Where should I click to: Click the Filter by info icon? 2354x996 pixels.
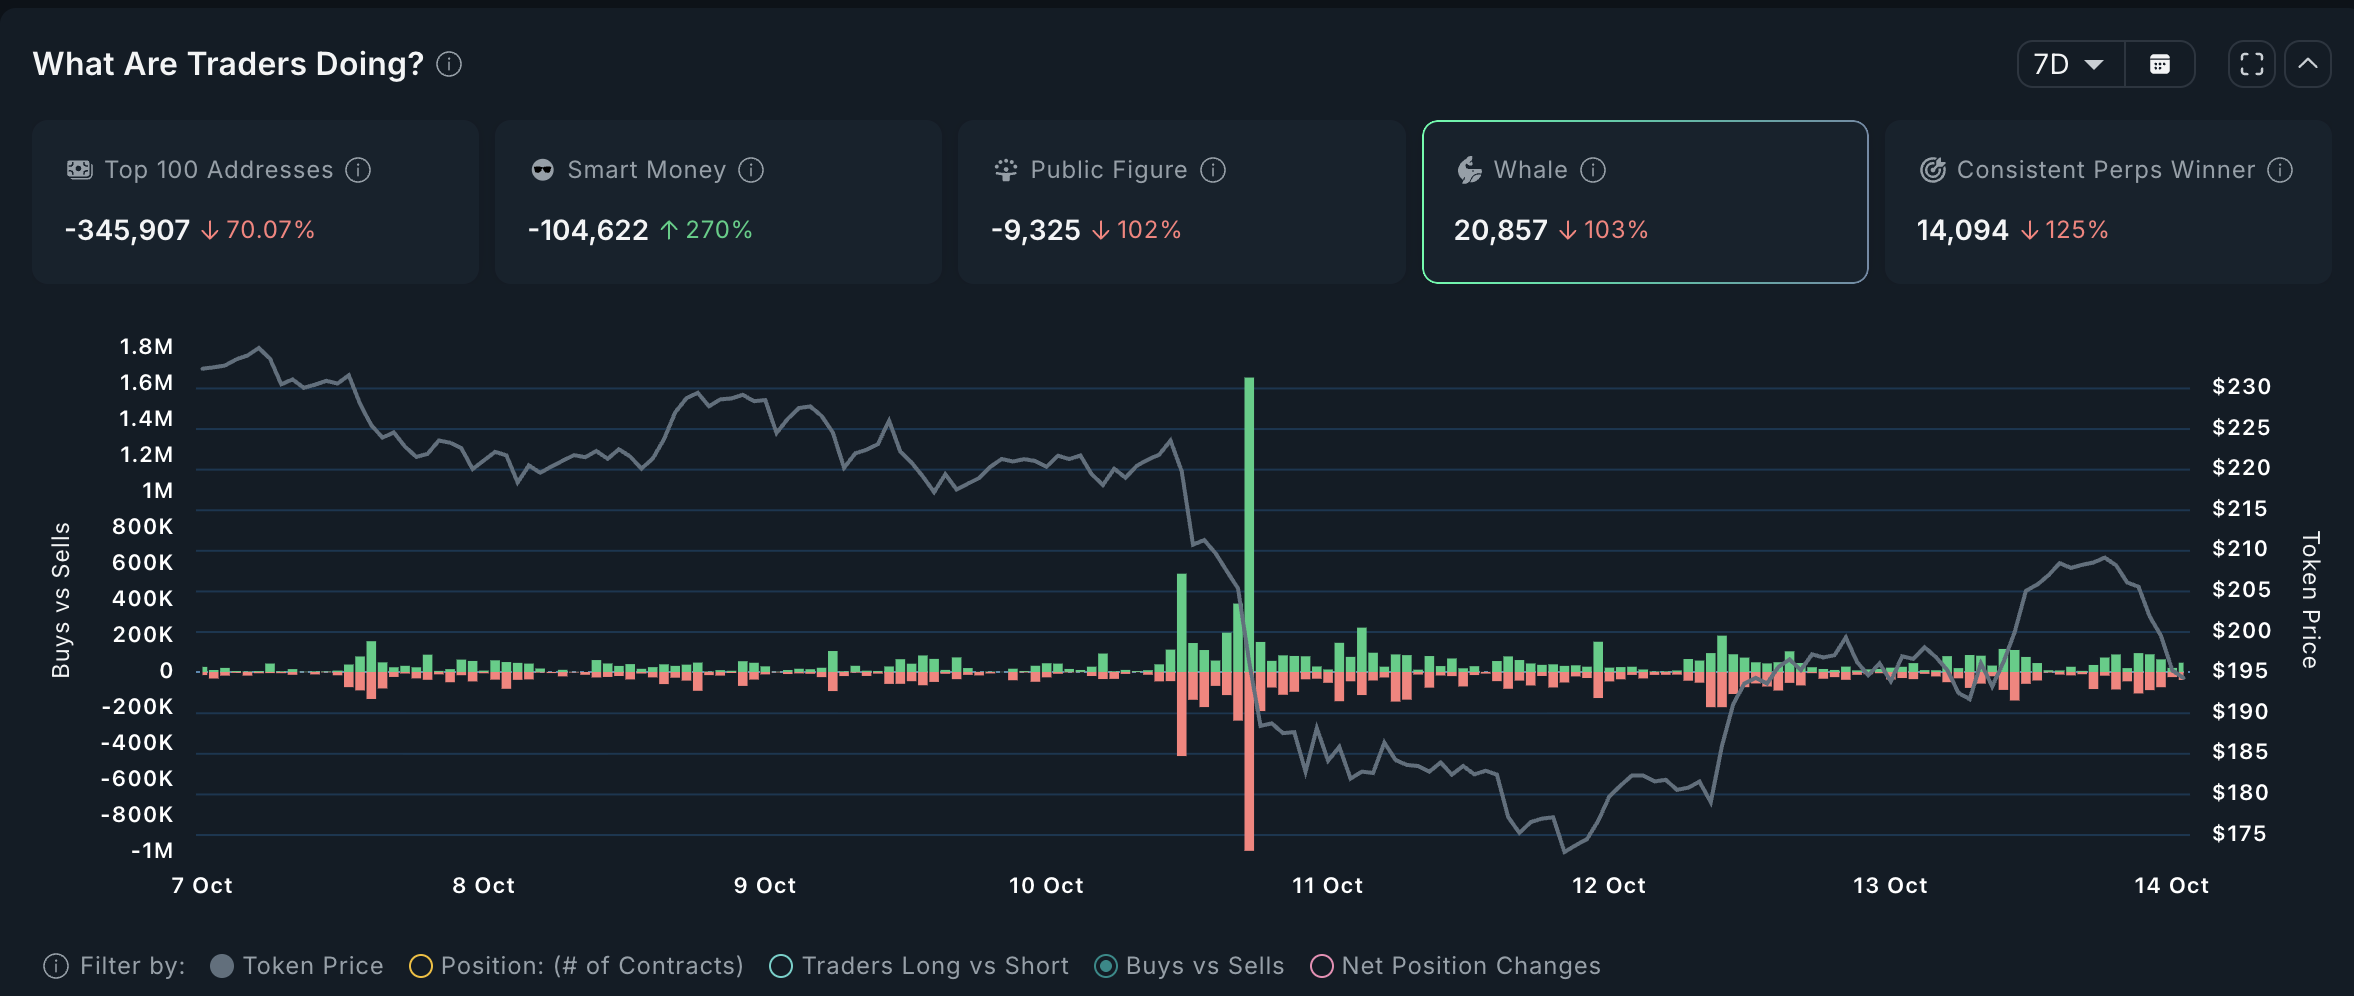pos(56,966)
